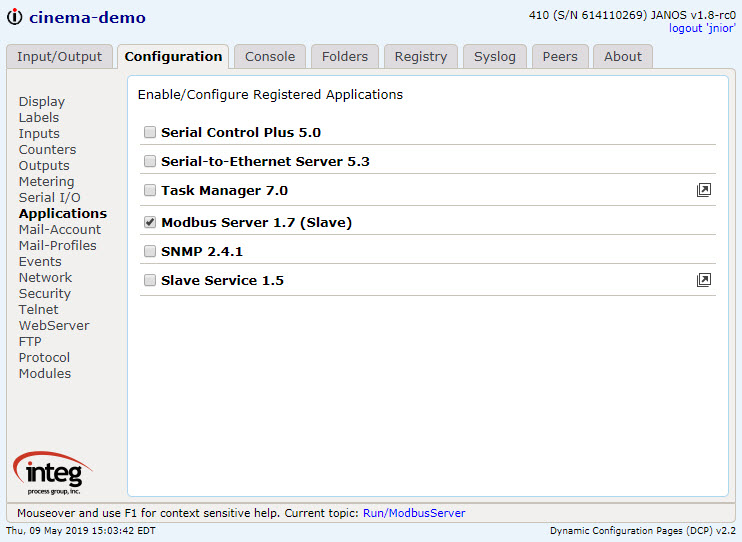Tick the SNMP 2.4.1 checkbox
Image resolution: width=742 pixels, height=542 pixels.
click(150, 251)
